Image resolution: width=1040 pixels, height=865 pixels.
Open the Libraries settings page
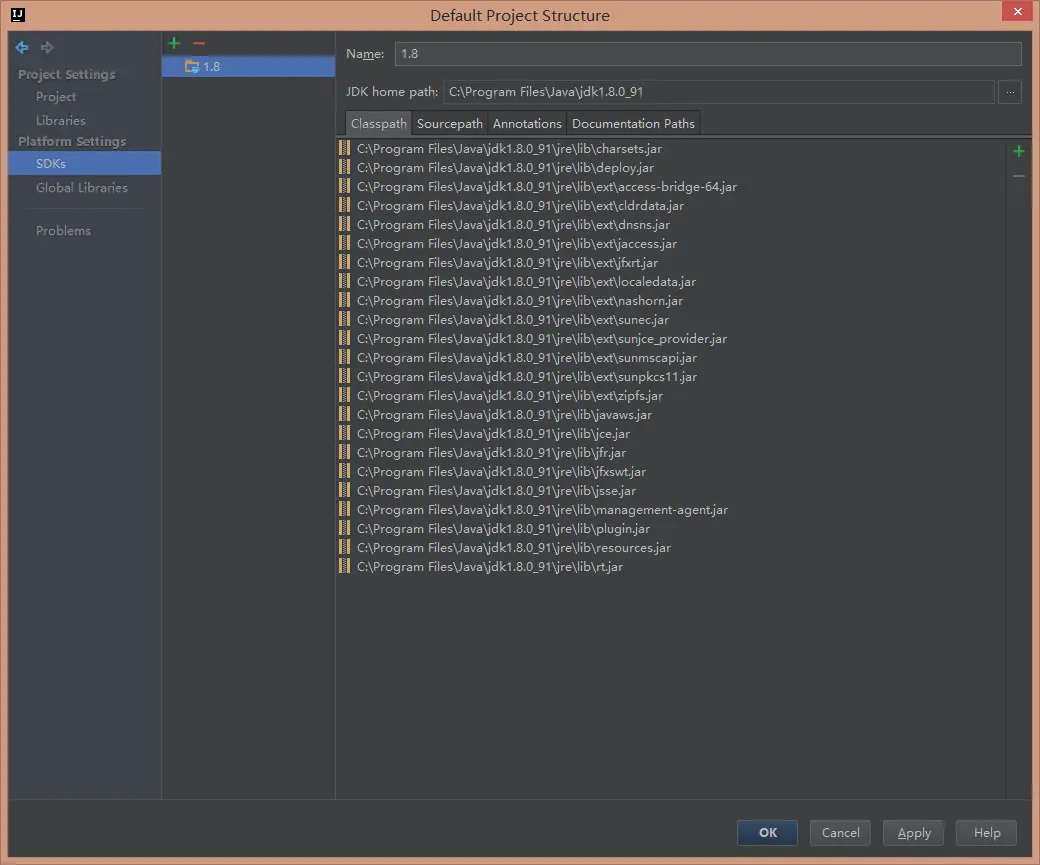[60, 121]
